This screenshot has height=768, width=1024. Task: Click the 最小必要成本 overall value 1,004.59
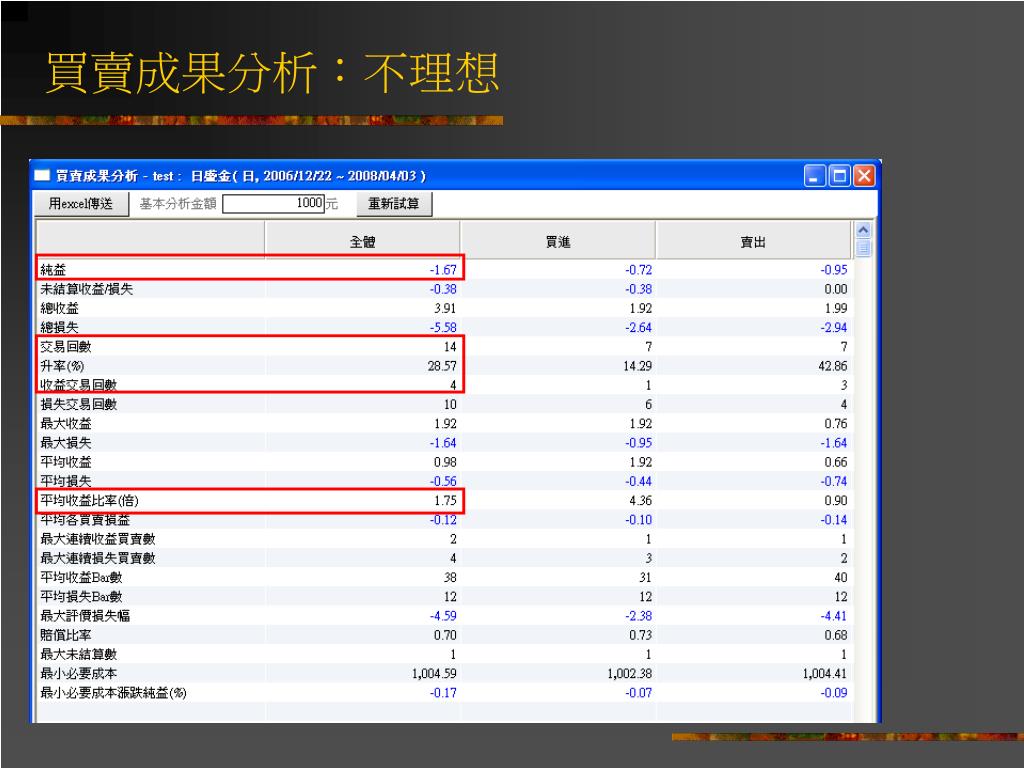click(434, 673)
